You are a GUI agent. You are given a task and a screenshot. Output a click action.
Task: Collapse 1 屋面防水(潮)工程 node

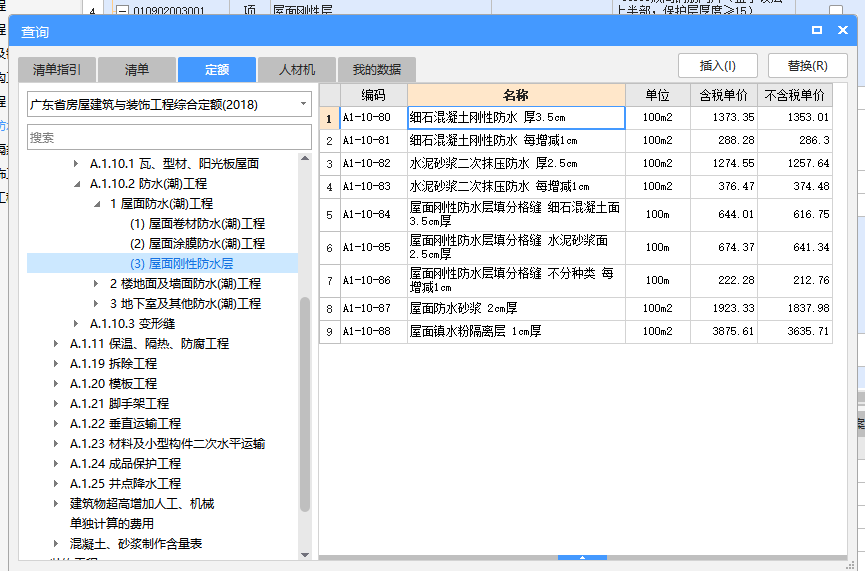[x=97, y=204]
